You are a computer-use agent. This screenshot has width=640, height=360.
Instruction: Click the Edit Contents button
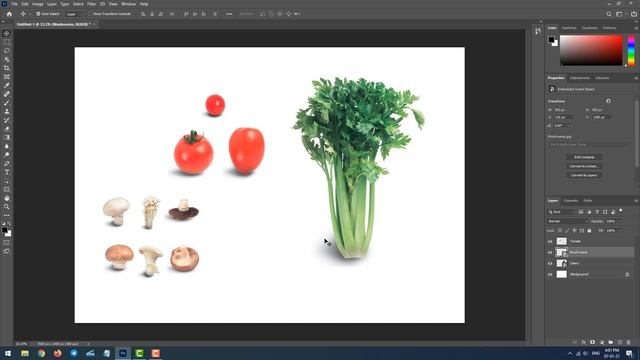[x=584, y=157]
